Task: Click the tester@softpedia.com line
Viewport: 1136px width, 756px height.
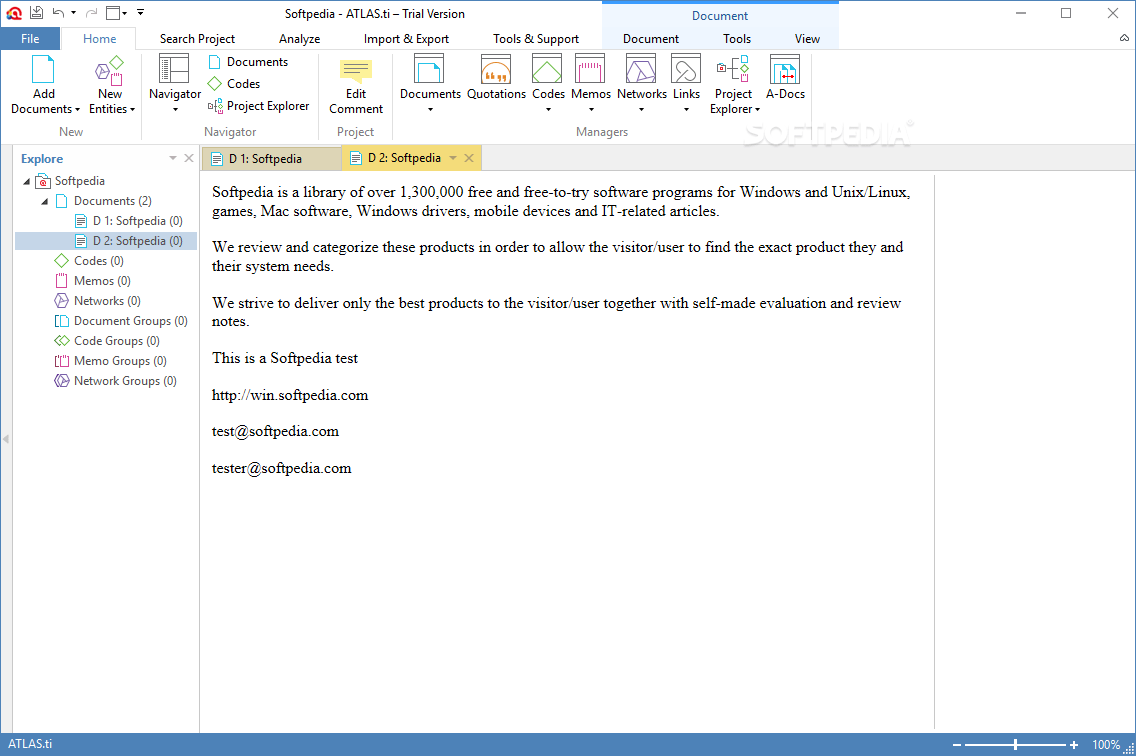Action: (281, 468)
